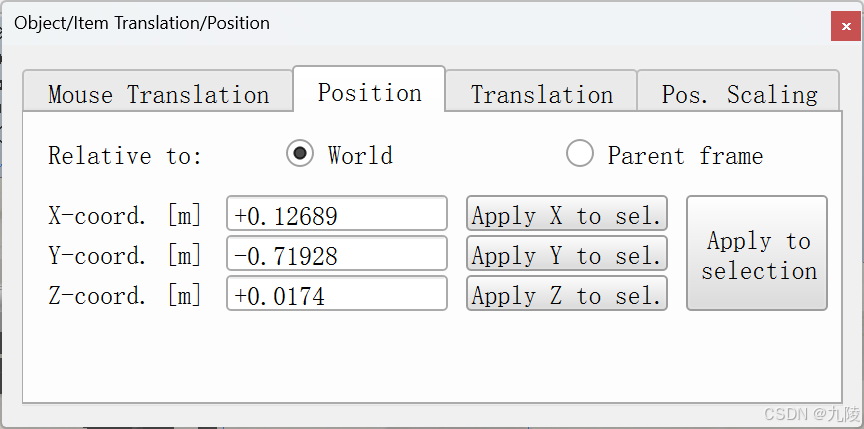This screenshot has width=864, height=429.
Task: Hit the Apply Z to sel. button
Action: point(566,295)
